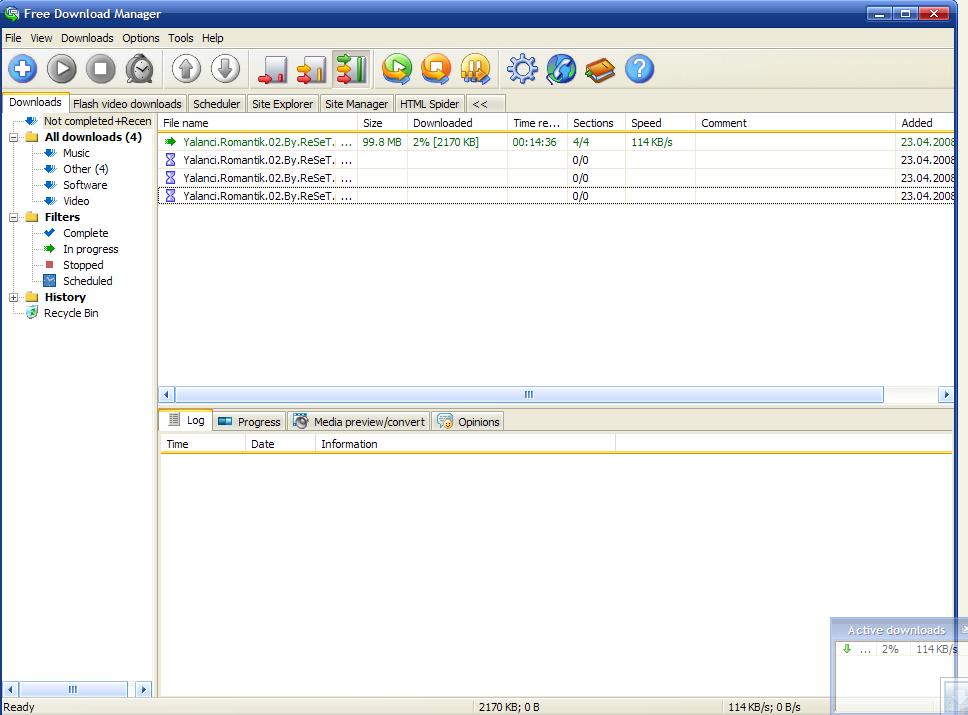The width and height of the screenshot is (968, 715).
Task: Select the Music category in tree
Action: coord(76,153)
